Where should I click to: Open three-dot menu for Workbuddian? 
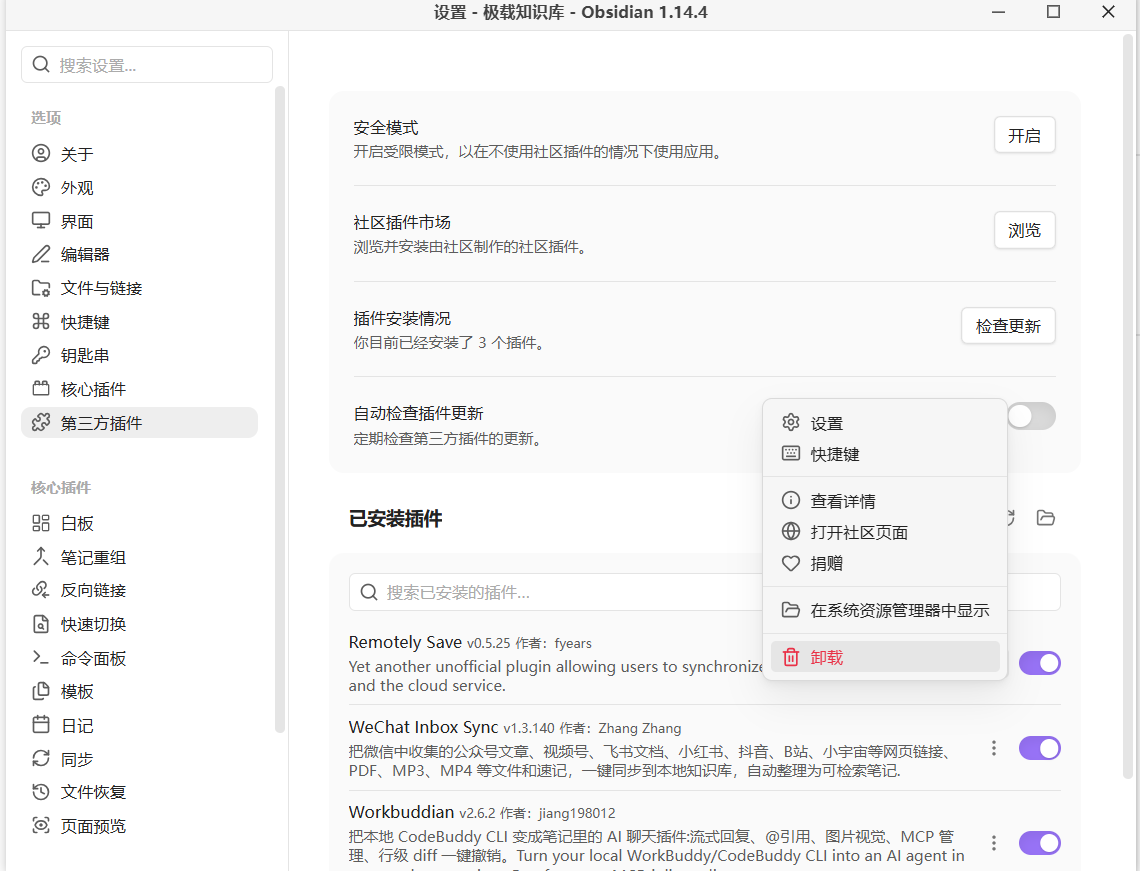point(994,843)
